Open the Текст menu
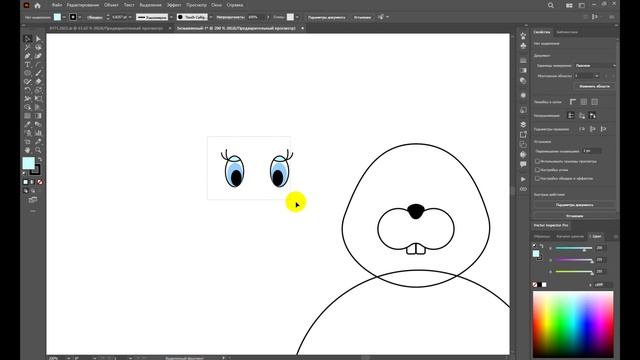The width and height of the screenshot is (640, 360). click(129, 5)
